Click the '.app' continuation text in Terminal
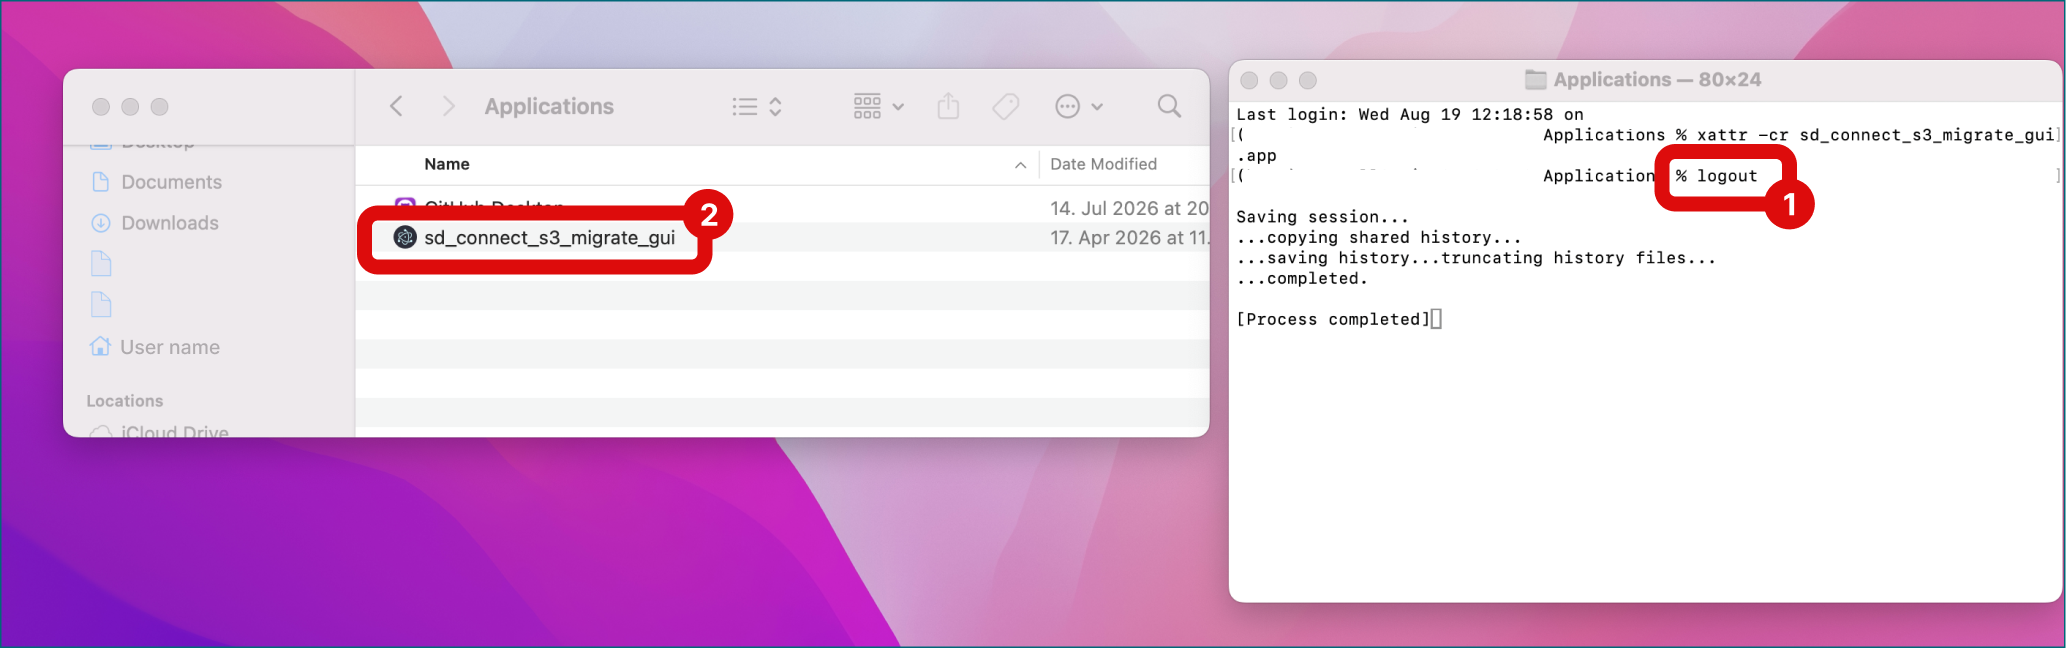This screenshot has width=2066, height=648. pyautogui.click(x=1257, y=156)
